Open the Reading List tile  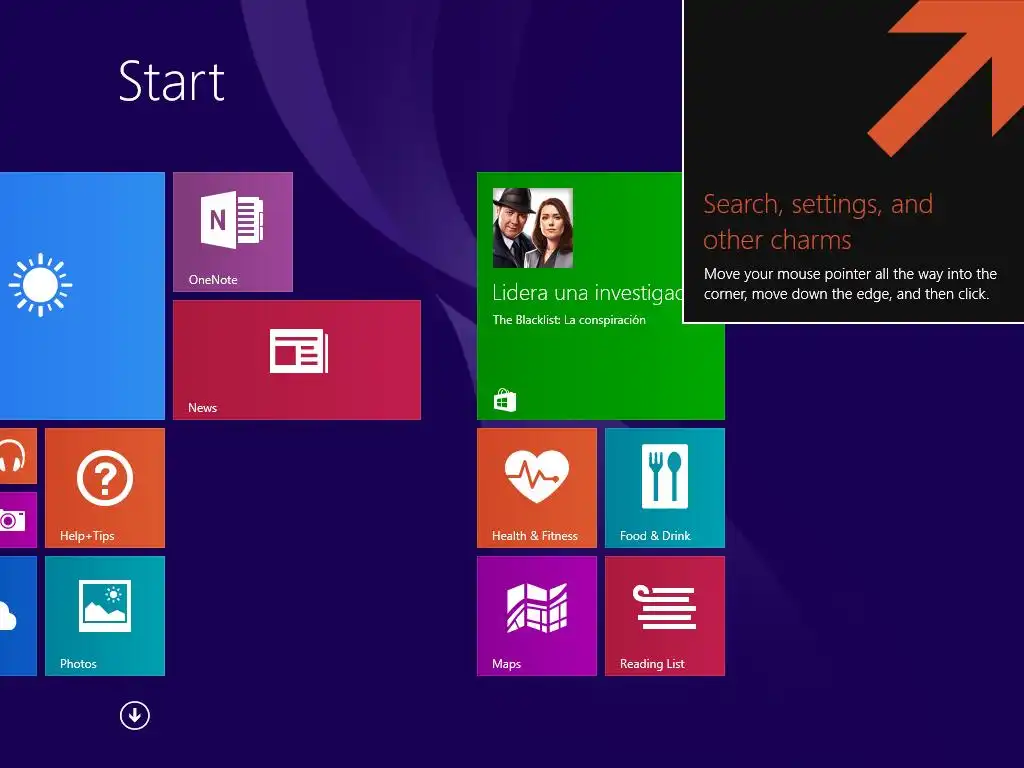665,616
